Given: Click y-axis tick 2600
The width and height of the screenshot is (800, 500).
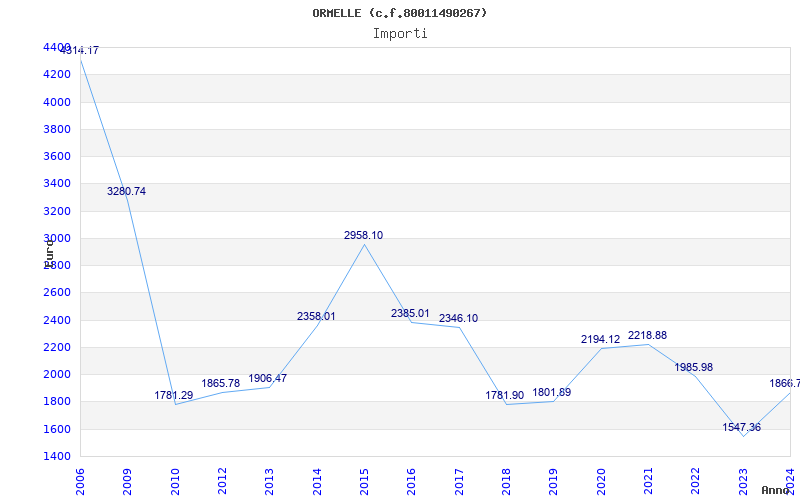Looking at the screenshot, I should 57,292.
